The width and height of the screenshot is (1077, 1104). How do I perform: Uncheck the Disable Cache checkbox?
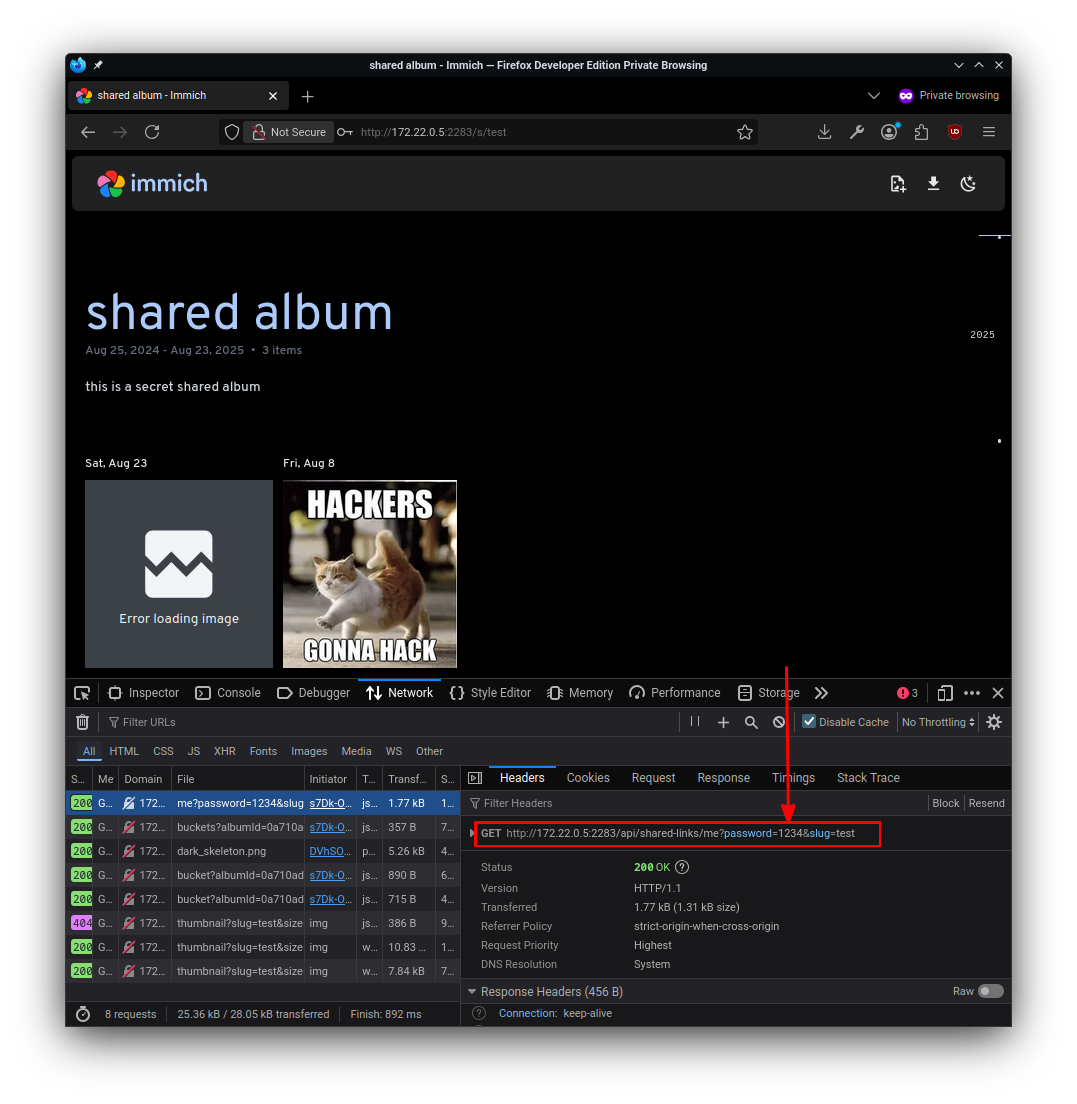(810, 722)
